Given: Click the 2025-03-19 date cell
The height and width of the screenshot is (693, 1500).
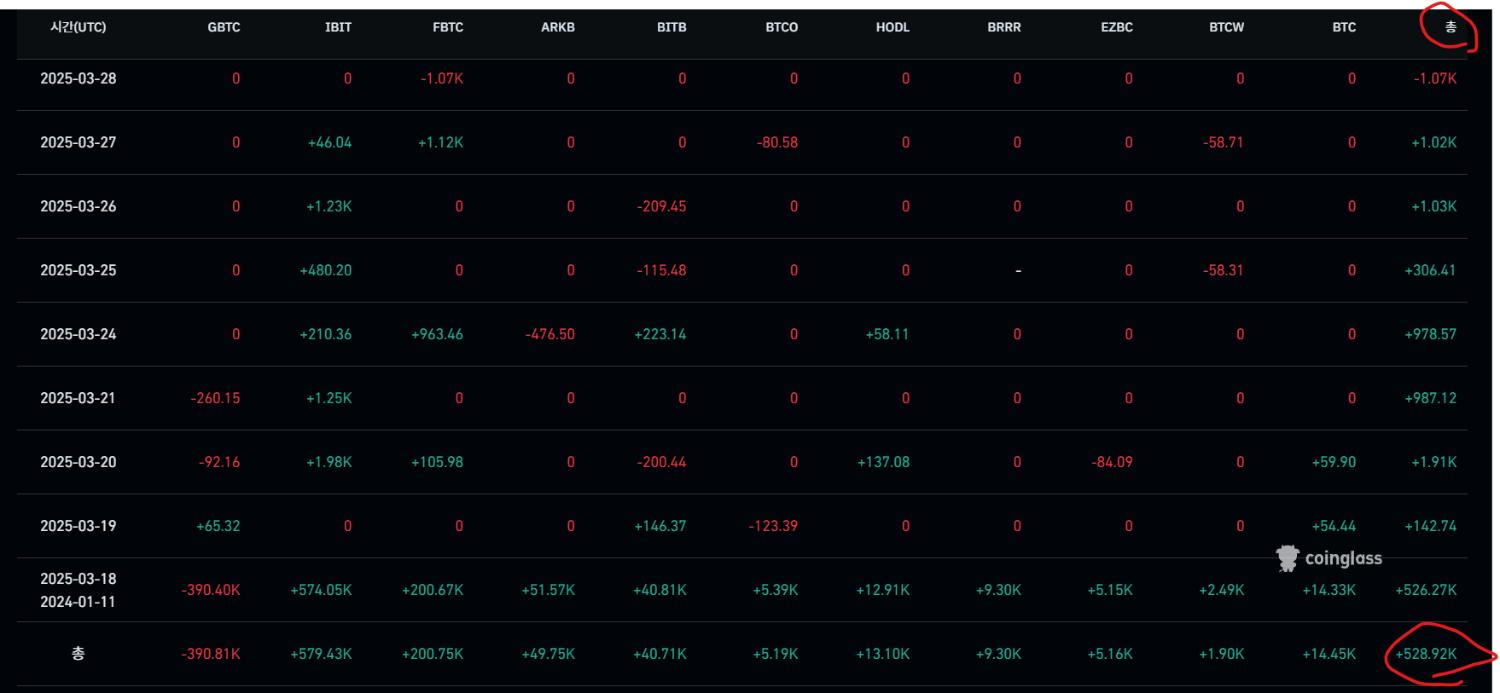Looking at the screenshot, I should [78, 526].
